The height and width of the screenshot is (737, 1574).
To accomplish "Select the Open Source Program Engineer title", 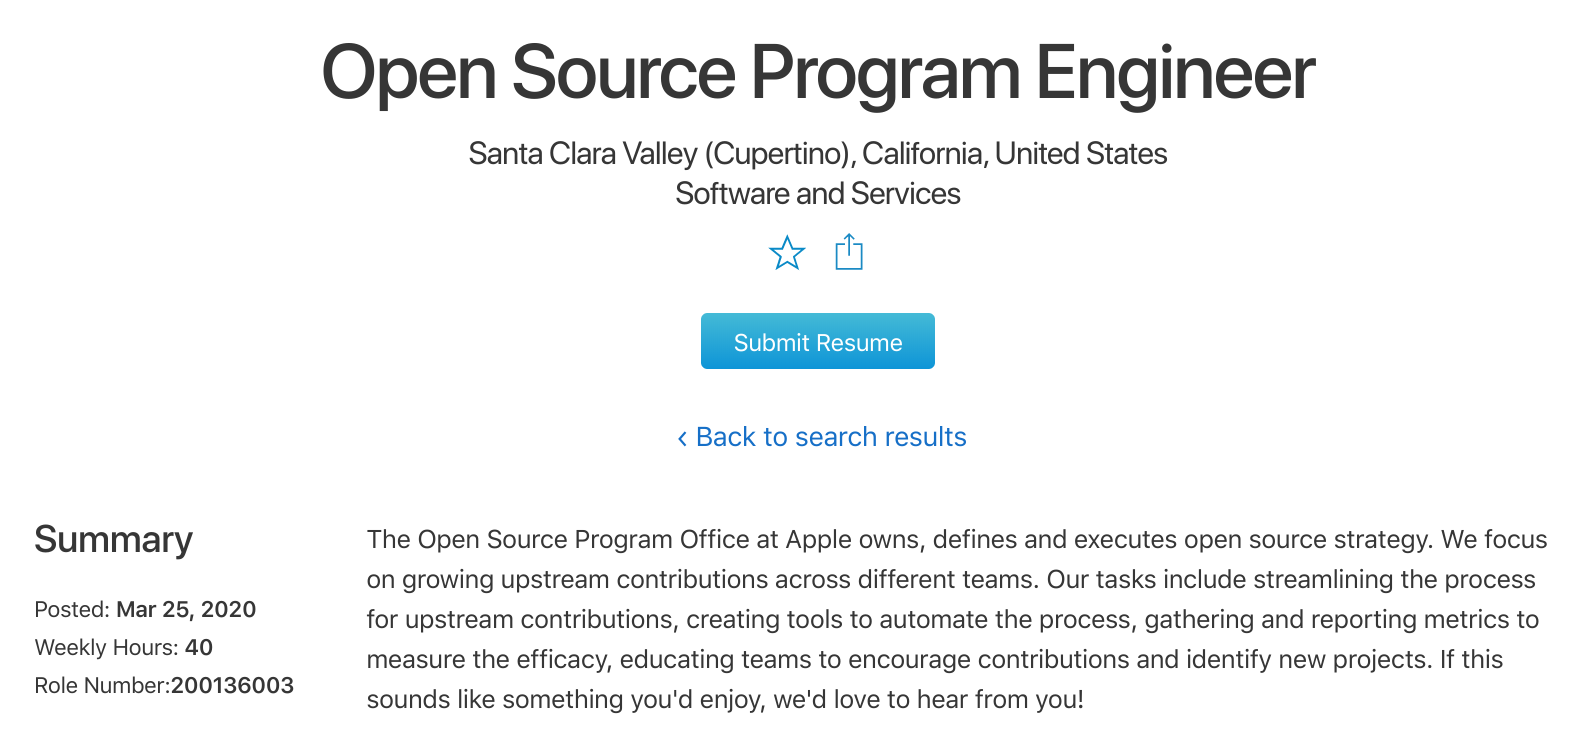I will tap(818, 73).
